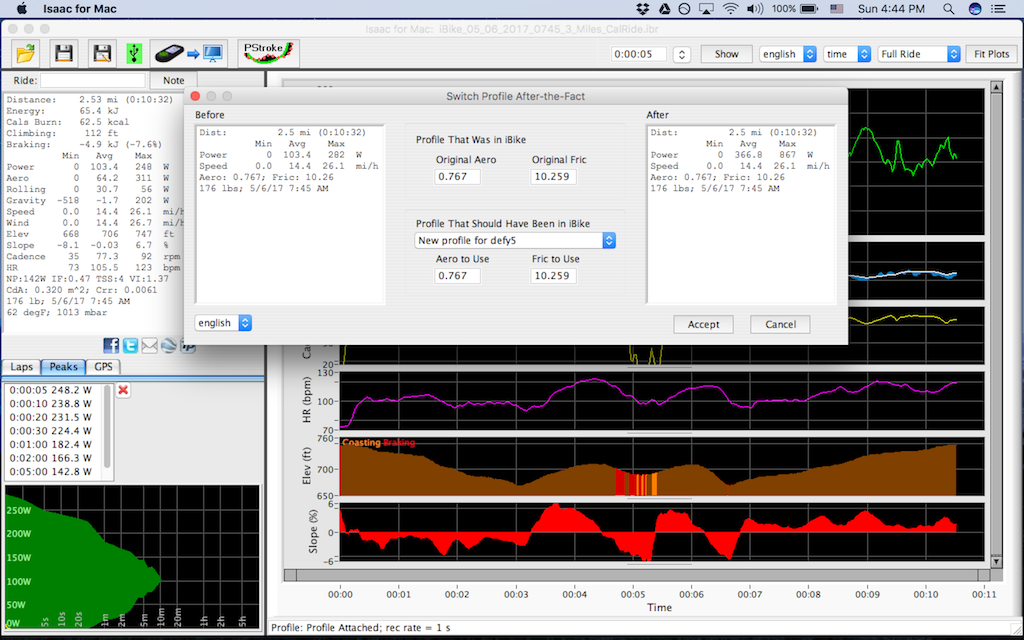Switch to the GPS tab

pyautogui.click(x=105, y=367)
